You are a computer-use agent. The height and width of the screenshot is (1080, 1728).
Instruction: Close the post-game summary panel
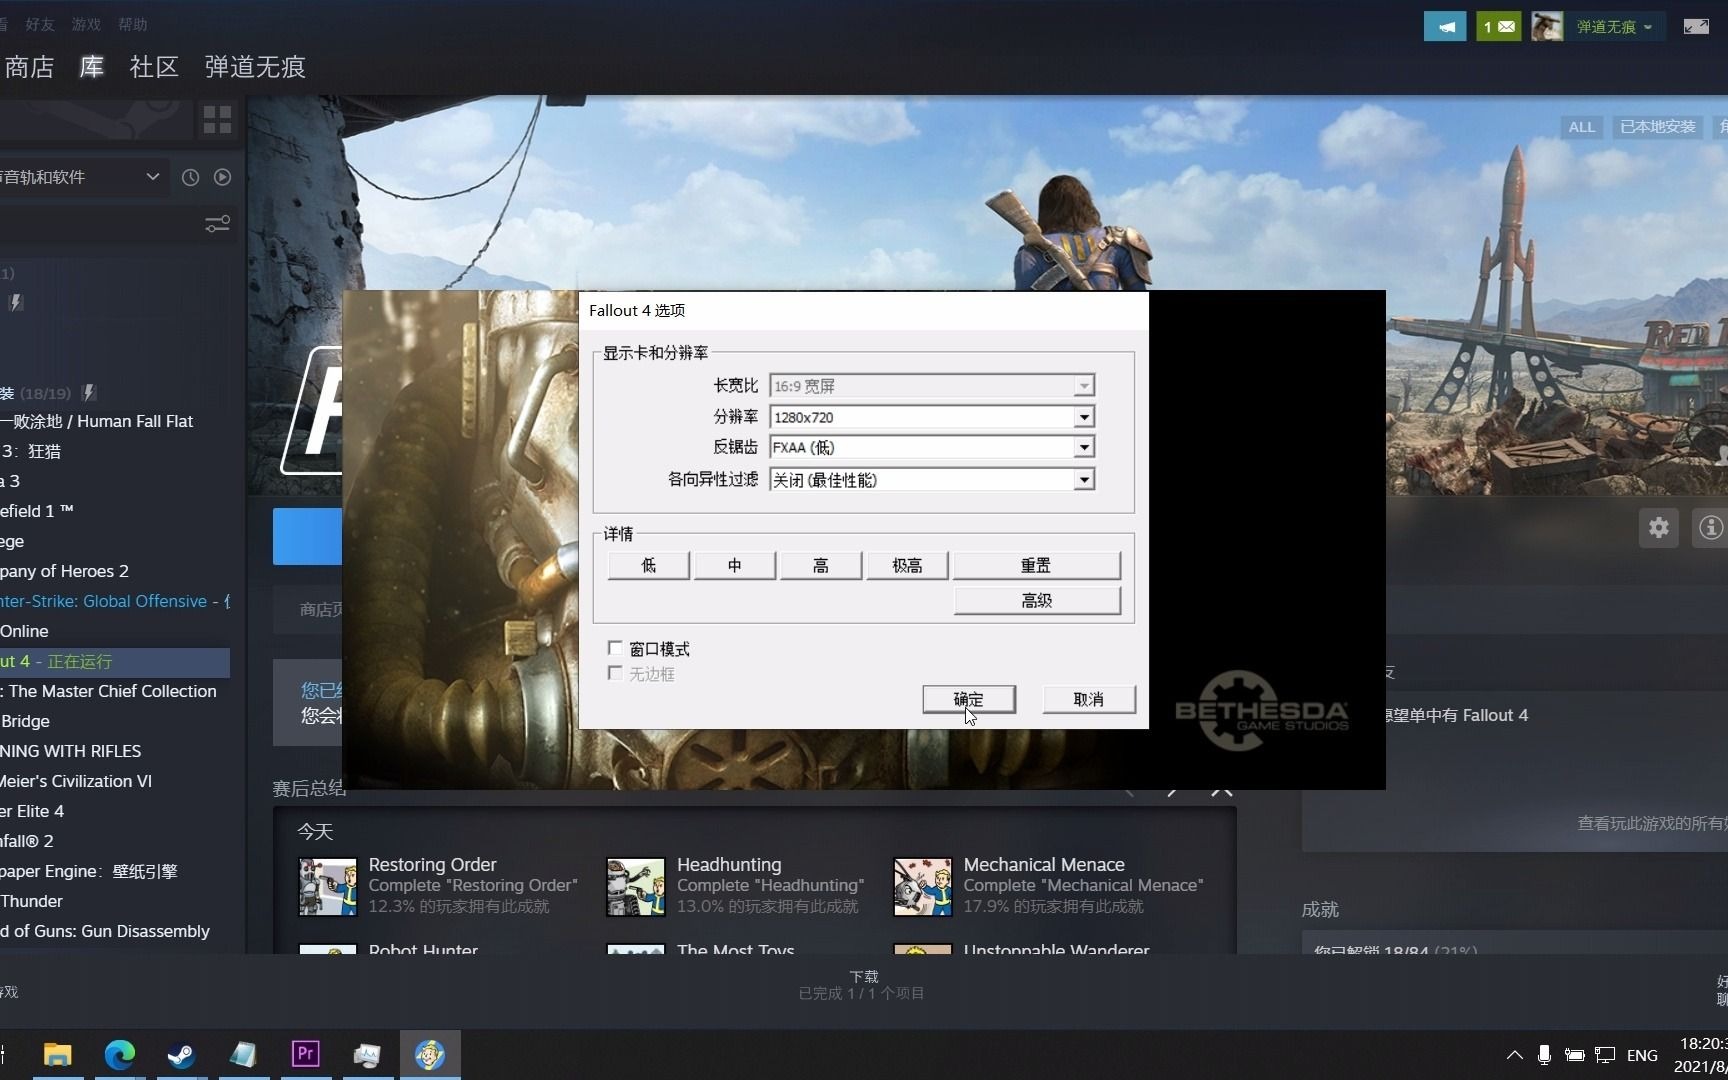pyautogui.click(x=1221, y=790)
